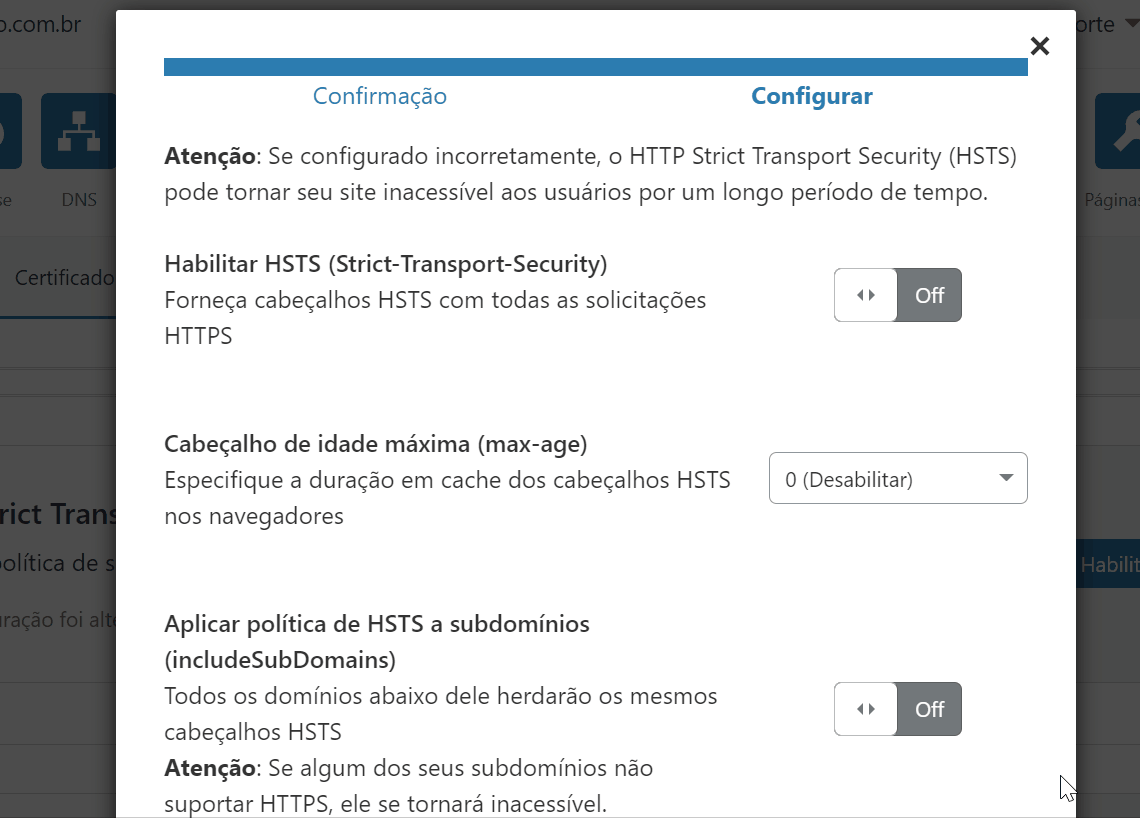
Task: Open the Certificado tab in the background
Action: pyautogui.click(x=64, y=278)
